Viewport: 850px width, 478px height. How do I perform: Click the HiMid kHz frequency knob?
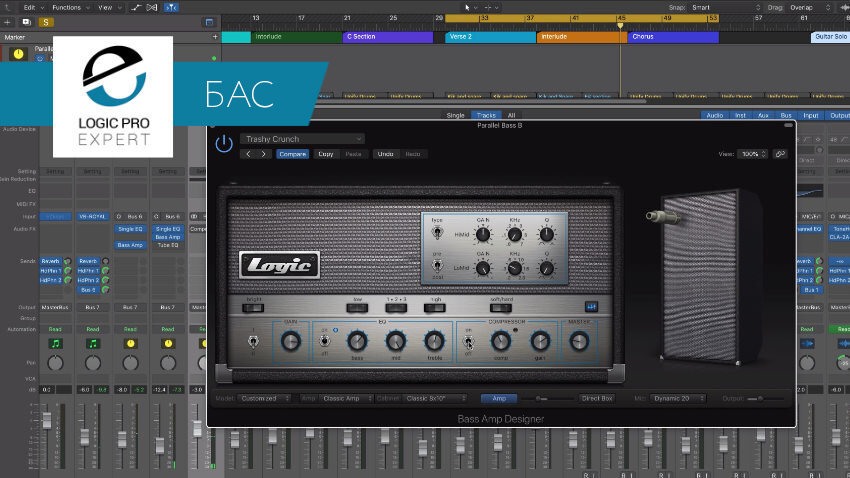point(514,235)
